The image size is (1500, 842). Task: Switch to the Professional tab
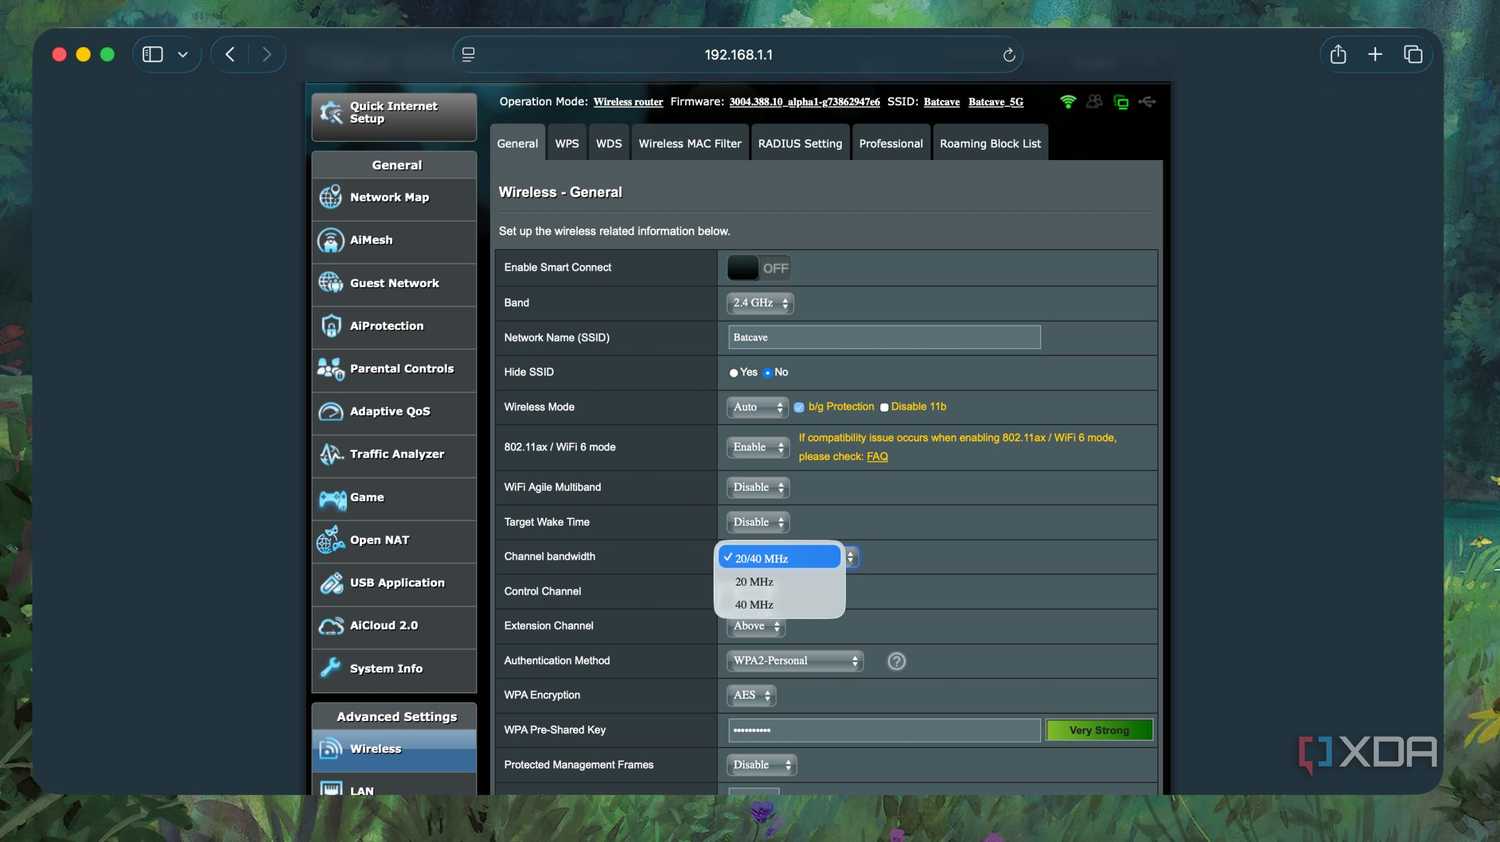(891, 143)
